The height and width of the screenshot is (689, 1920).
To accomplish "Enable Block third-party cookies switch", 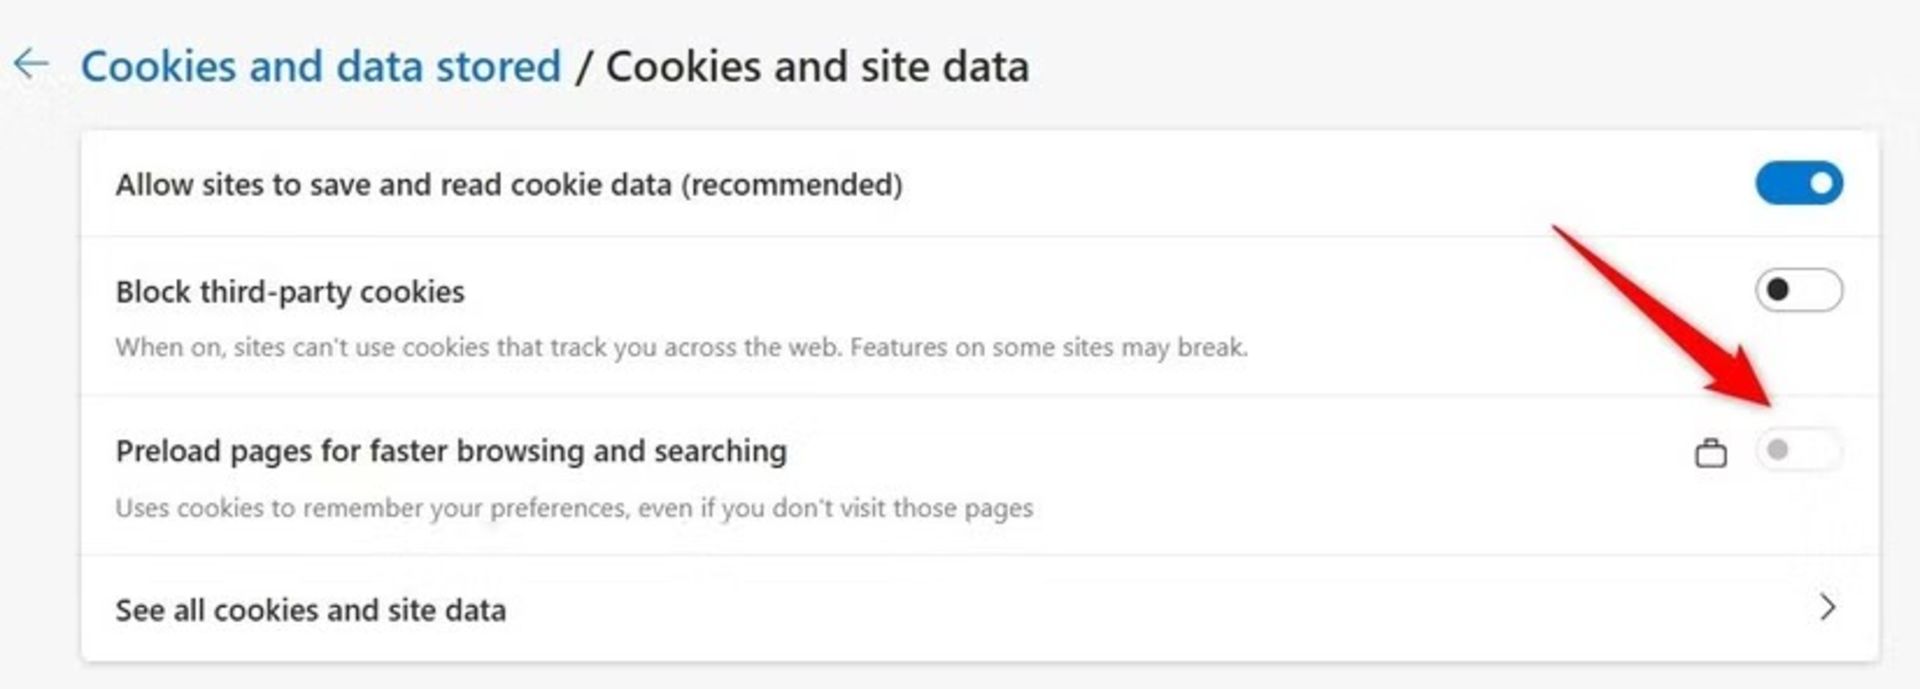I will pyautogui.click(x=1799, y=290).
